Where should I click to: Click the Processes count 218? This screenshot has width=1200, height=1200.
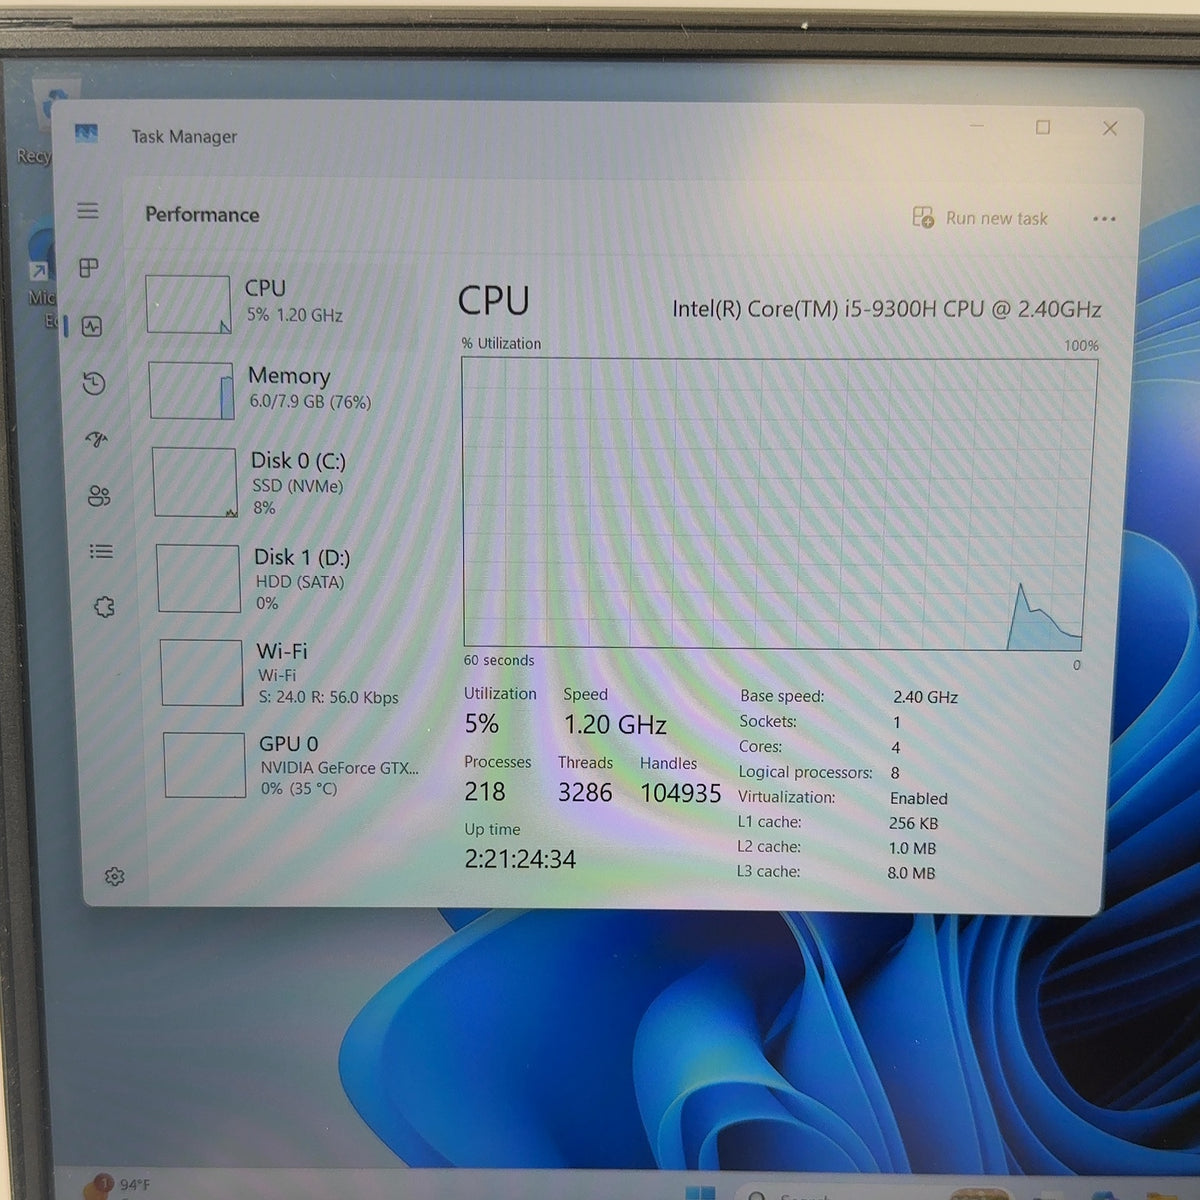pos(485,792)
